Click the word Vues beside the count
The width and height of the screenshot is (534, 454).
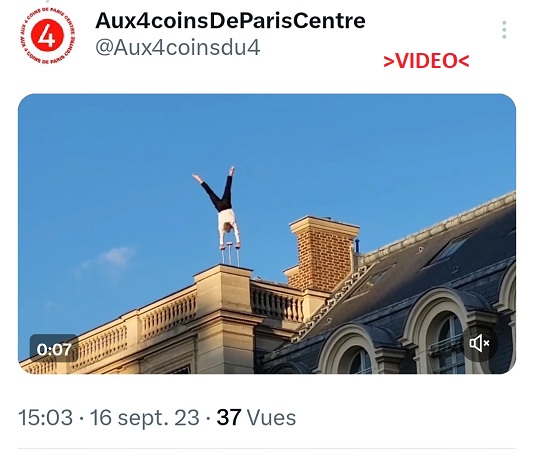(x=271, y=417)
